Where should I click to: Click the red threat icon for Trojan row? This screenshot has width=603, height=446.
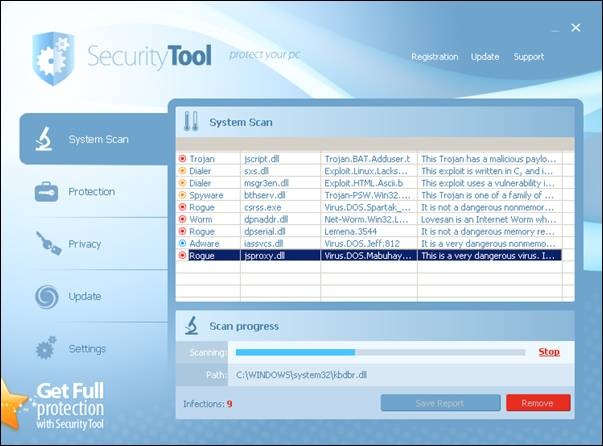(183, 158)
